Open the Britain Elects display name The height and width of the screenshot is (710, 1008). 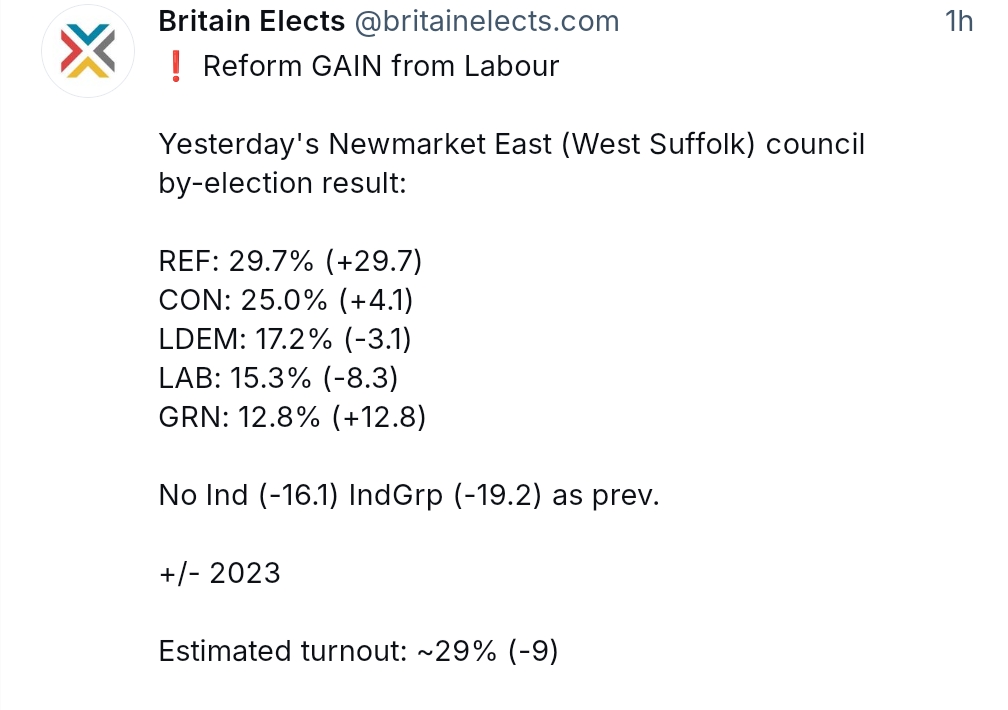point(252,21)
